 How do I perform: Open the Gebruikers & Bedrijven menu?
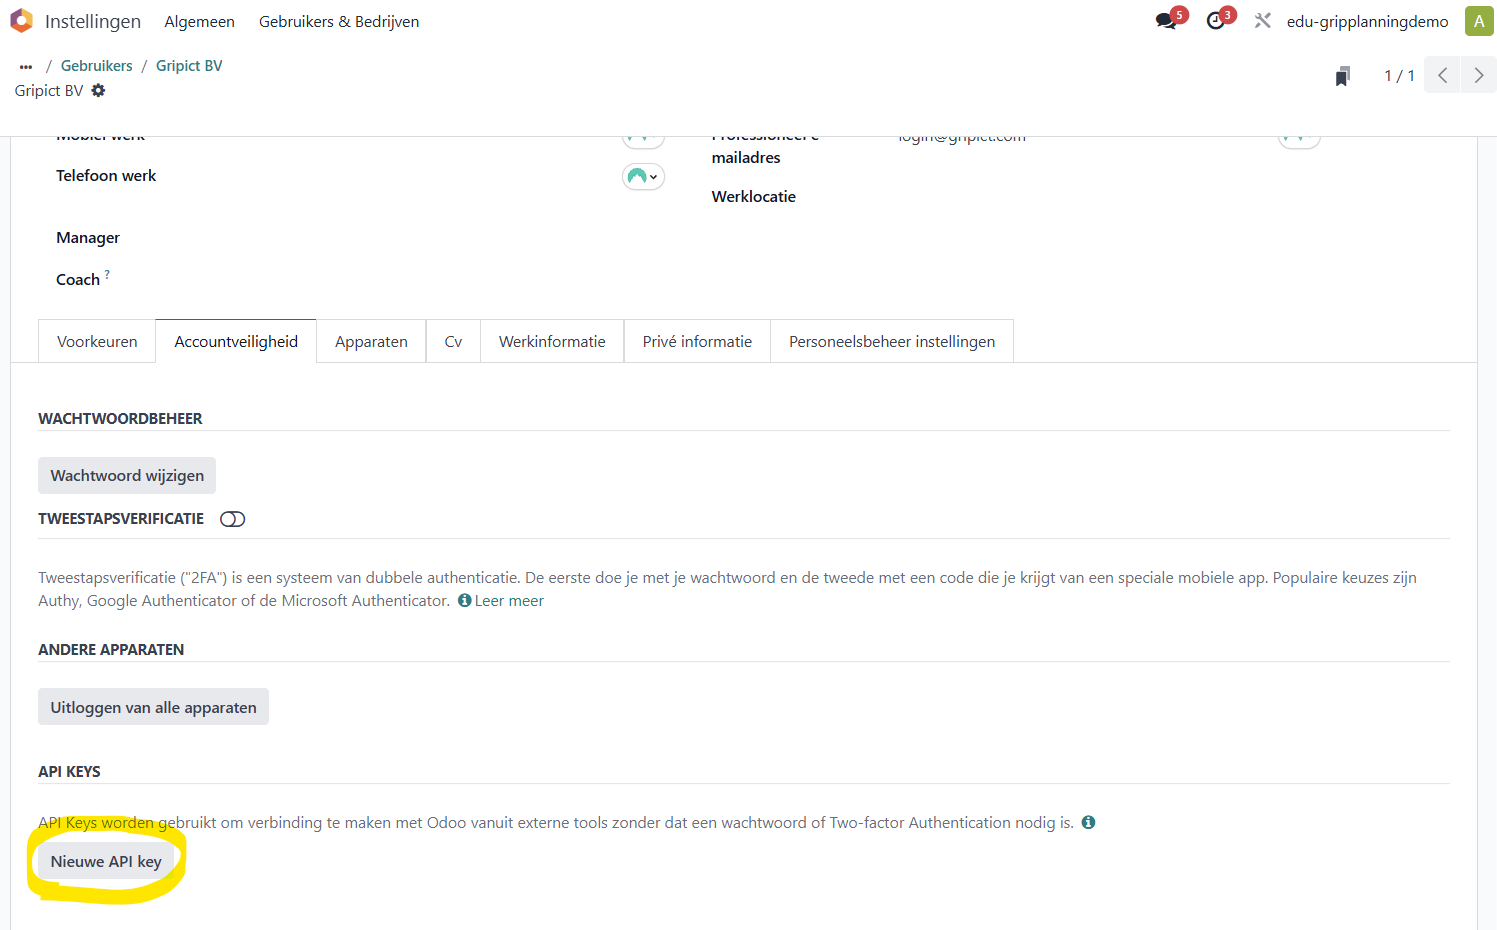click(x=339, y=21)
